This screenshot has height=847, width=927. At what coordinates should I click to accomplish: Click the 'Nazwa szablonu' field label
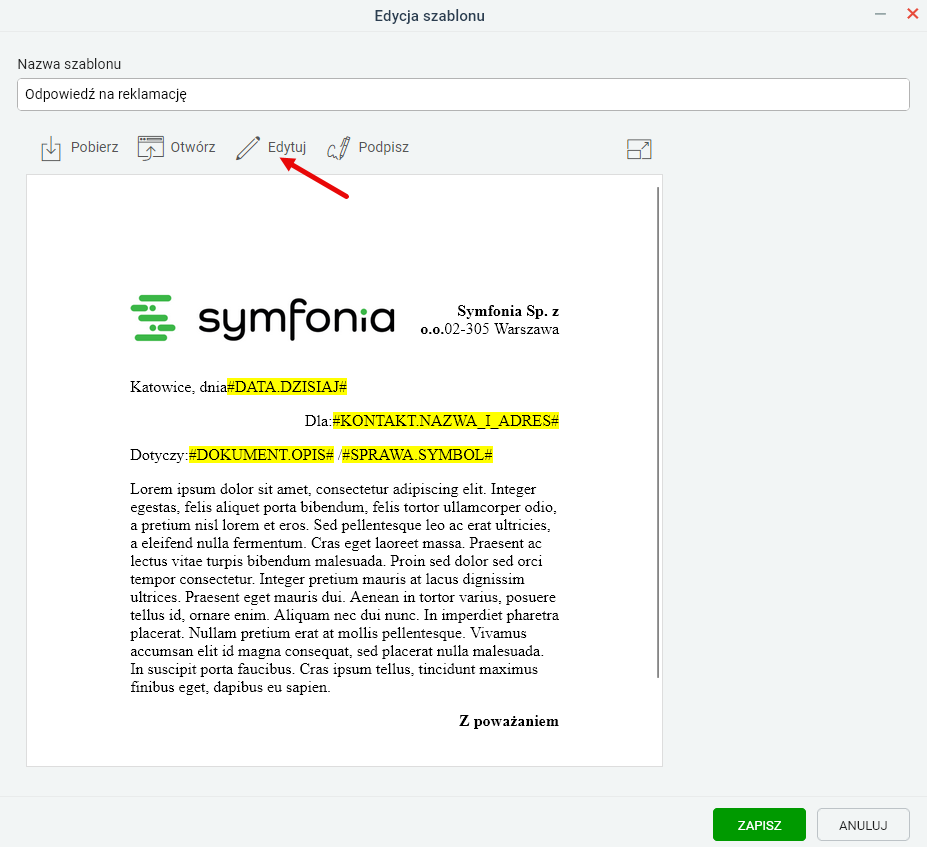coord(69,64)
